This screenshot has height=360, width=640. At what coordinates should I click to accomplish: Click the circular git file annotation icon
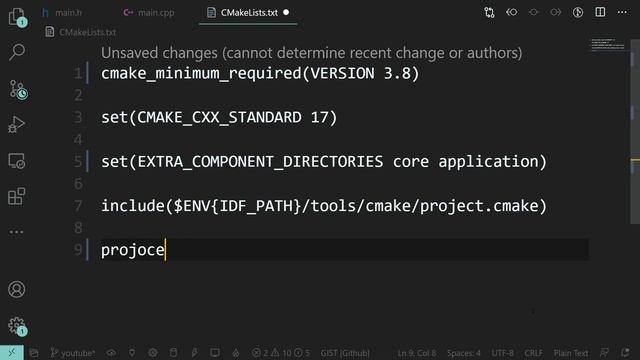pos(578,12)
